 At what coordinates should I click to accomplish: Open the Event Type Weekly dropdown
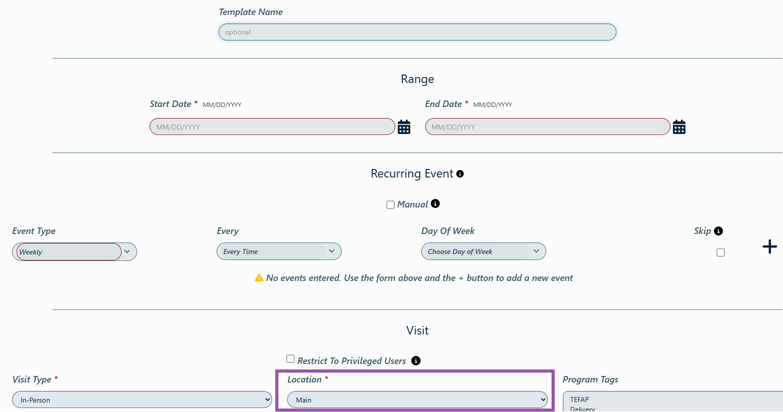click(74, 252)
